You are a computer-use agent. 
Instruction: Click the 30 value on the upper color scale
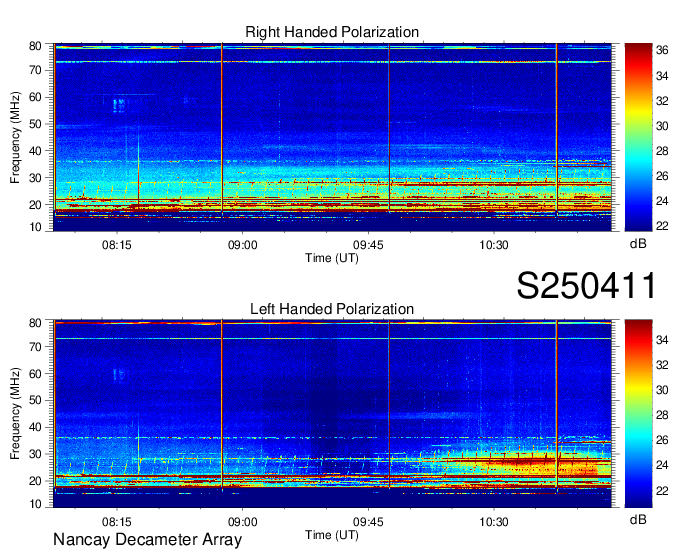[662, 126]
